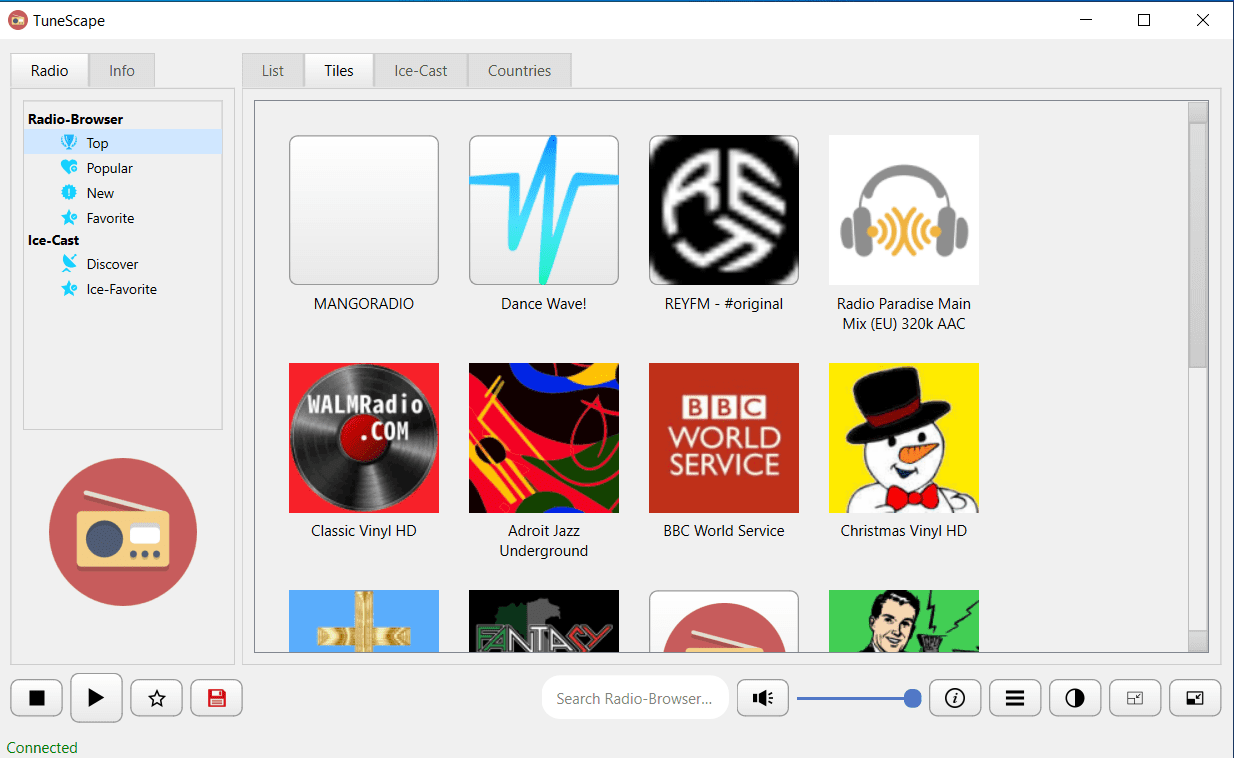Click the Fantasy station tile
This screenshot has height=758, width=1234.
[544, 621]
